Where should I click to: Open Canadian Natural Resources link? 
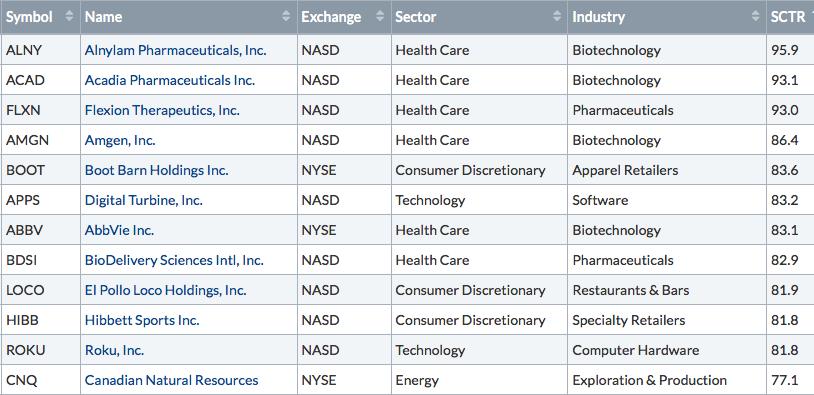click(171, 380)
